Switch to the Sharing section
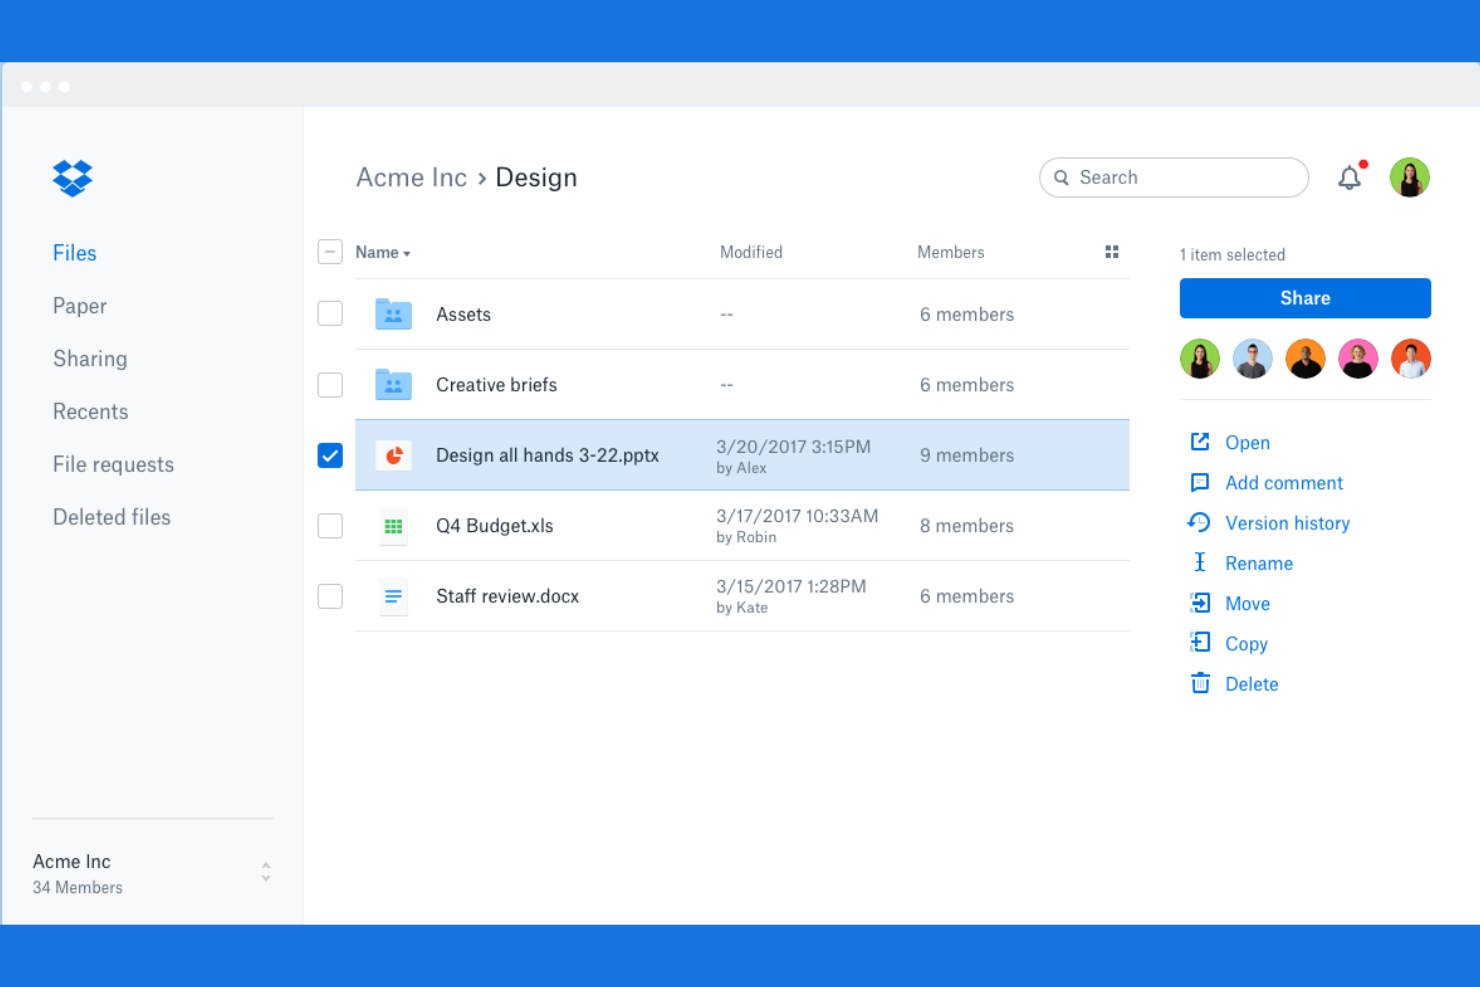Image resolution: width=1480 pixels, height=987 pixels. pos(90,358)
